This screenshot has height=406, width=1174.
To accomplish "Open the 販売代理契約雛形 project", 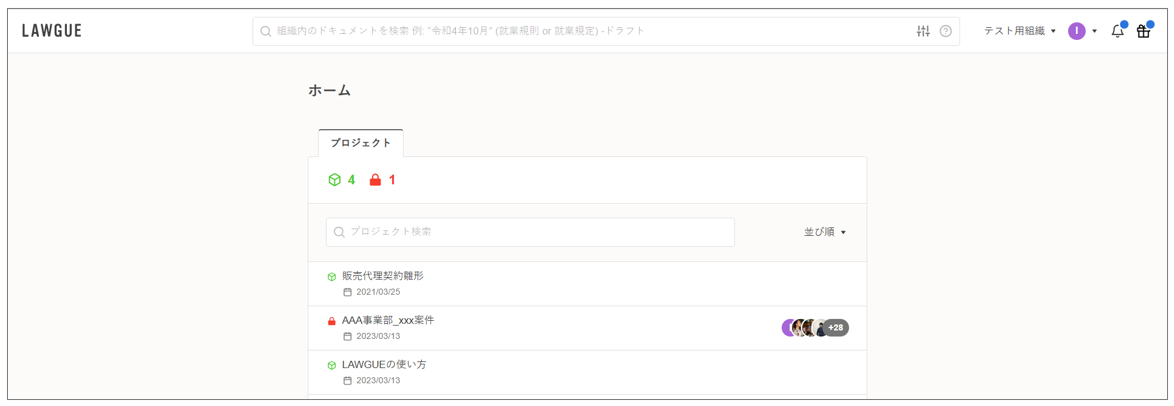I will (383, 276).
